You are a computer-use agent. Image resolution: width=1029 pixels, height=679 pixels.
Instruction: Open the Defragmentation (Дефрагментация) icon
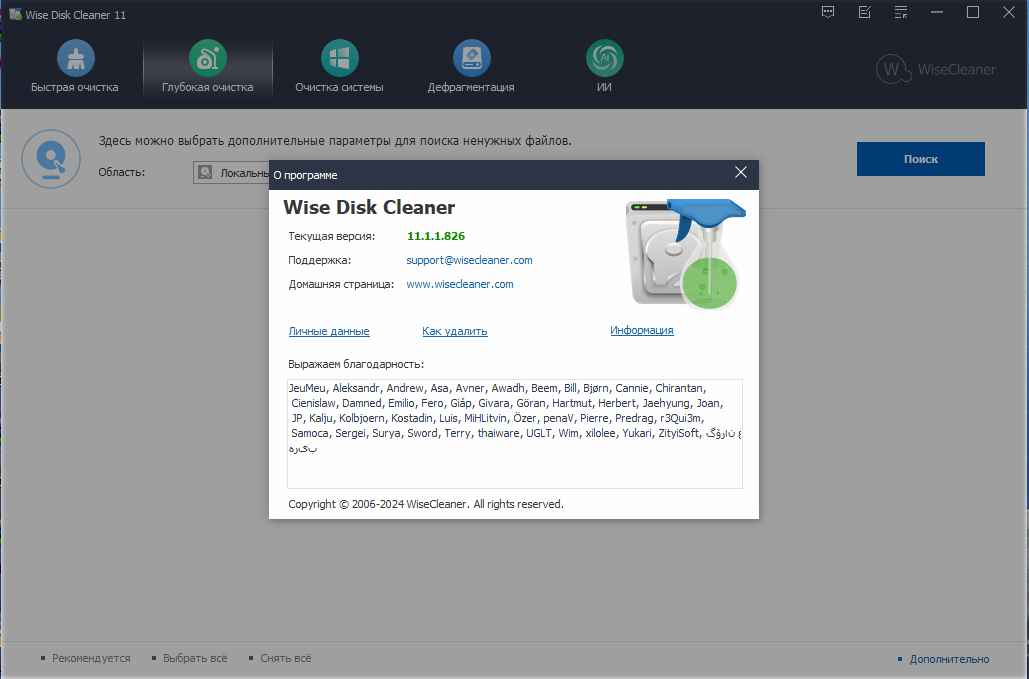pyautogui.click(x=471, y=58)
